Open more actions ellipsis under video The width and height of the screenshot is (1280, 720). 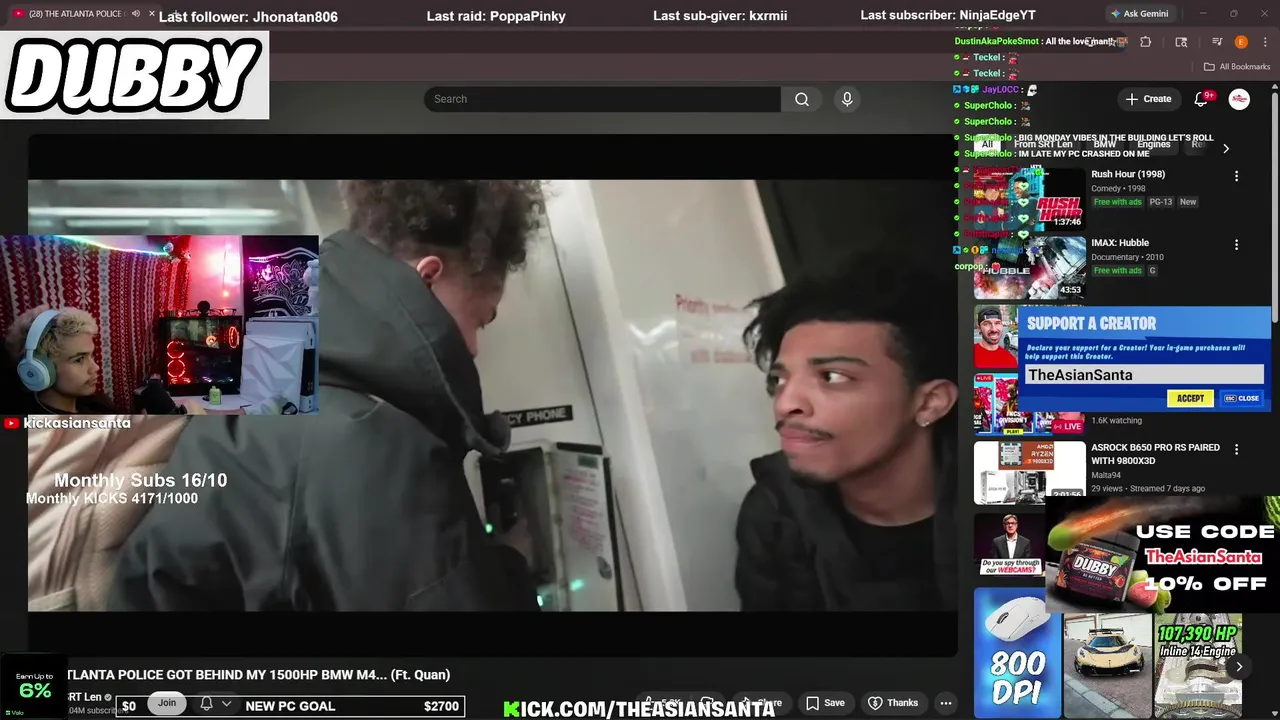(x=945, y=703)
